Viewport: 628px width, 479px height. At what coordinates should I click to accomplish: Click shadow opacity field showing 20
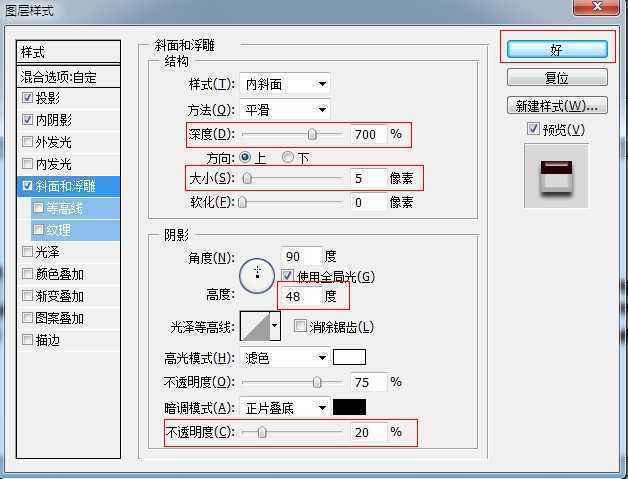coord(368,432)
